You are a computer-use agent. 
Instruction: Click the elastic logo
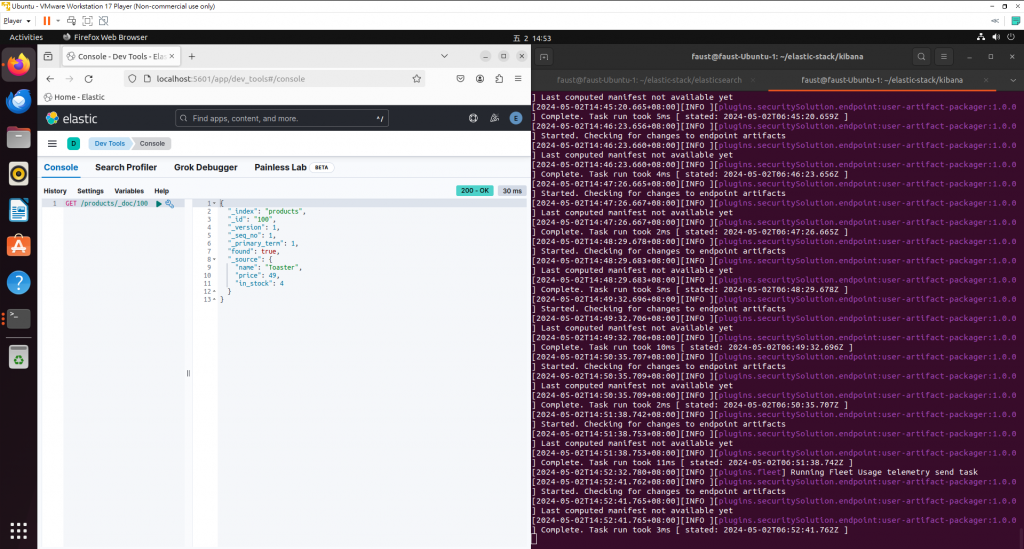(71, 118)
